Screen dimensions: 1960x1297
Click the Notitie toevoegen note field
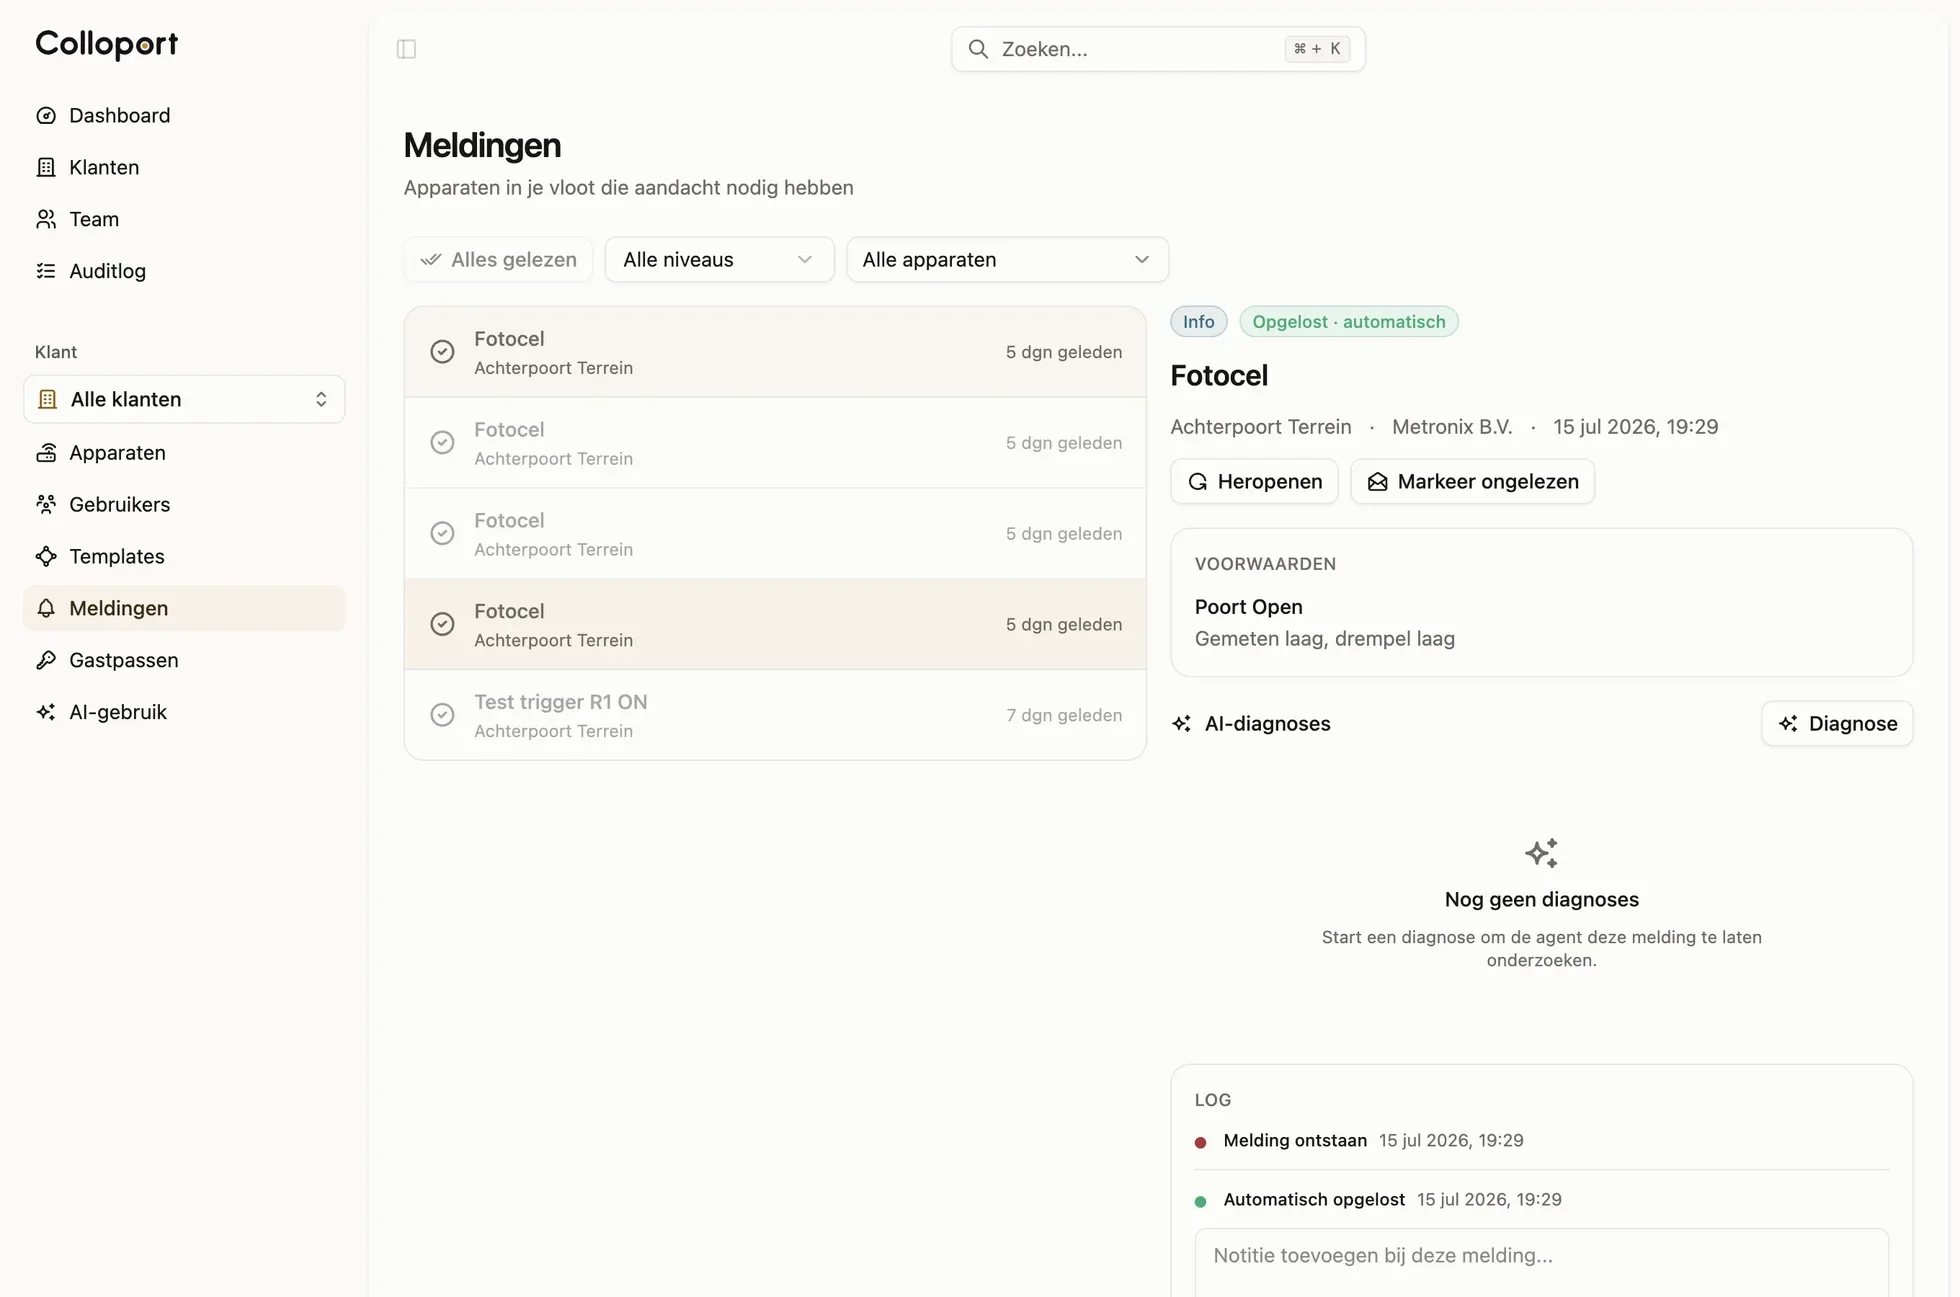(x=1541, y=1263)
